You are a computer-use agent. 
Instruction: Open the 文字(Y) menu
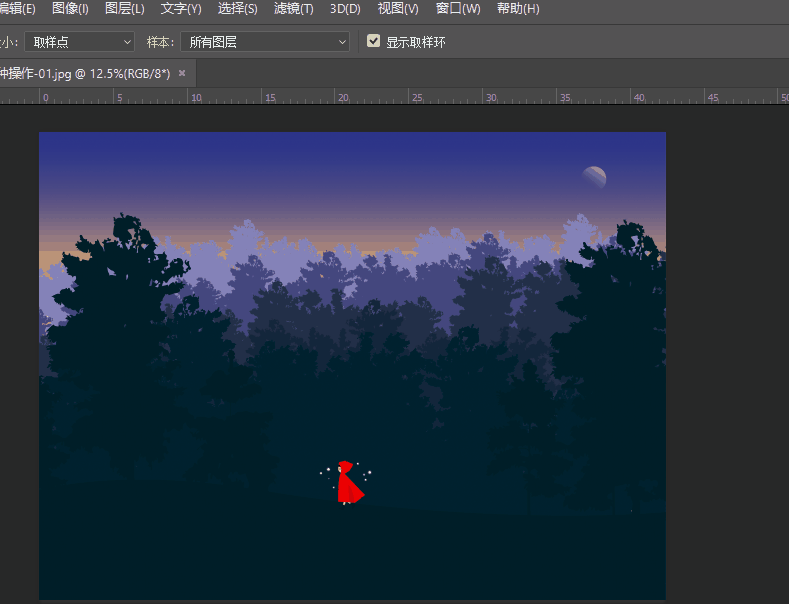pos(181,9)
